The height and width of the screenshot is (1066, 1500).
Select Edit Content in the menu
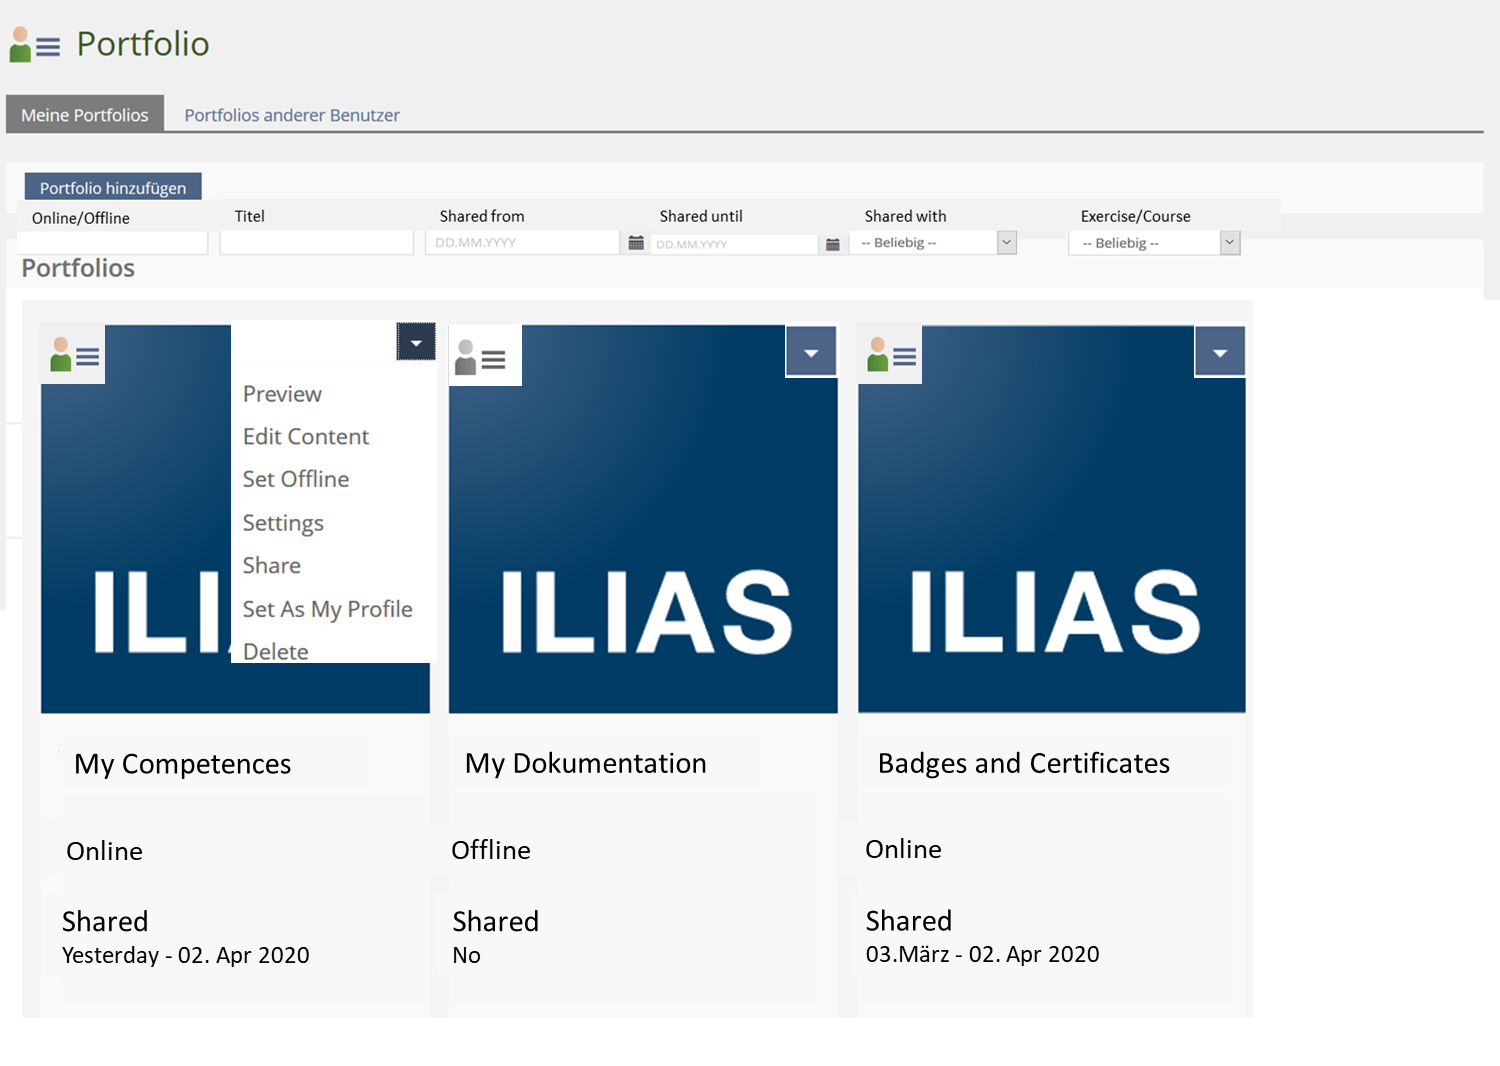[x=306, y=436]
